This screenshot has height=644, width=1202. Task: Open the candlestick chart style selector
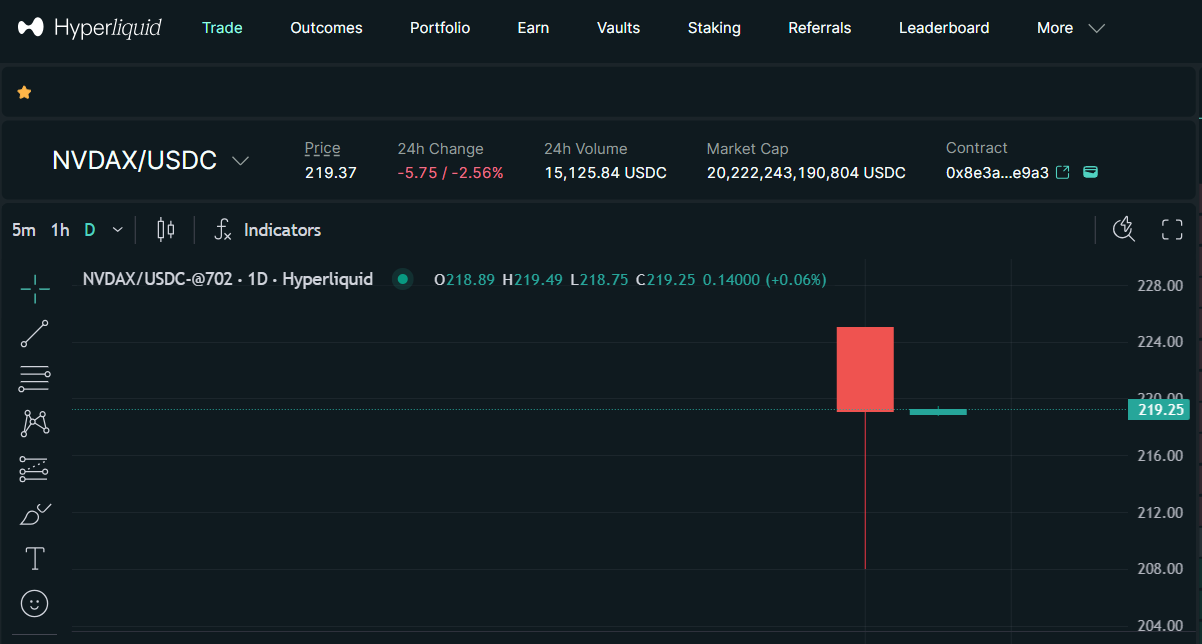[166, 230]
